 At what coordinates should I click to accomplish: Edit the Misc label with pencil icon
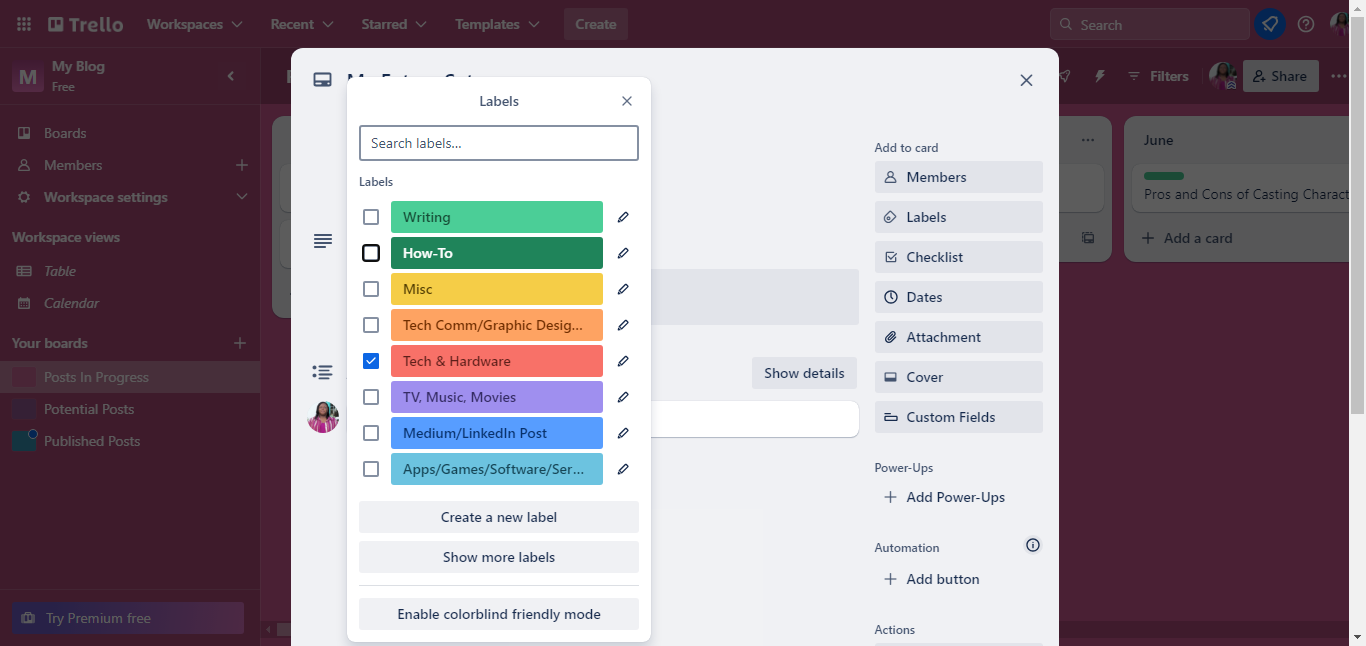pos(623,289)
